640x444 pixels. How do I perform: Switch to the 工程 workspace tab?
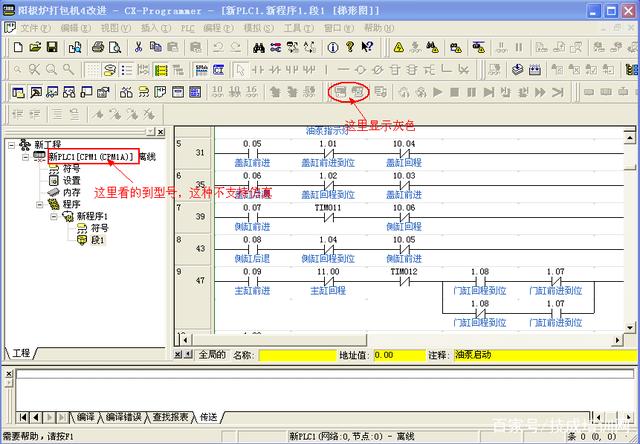[x=21, y=353]
